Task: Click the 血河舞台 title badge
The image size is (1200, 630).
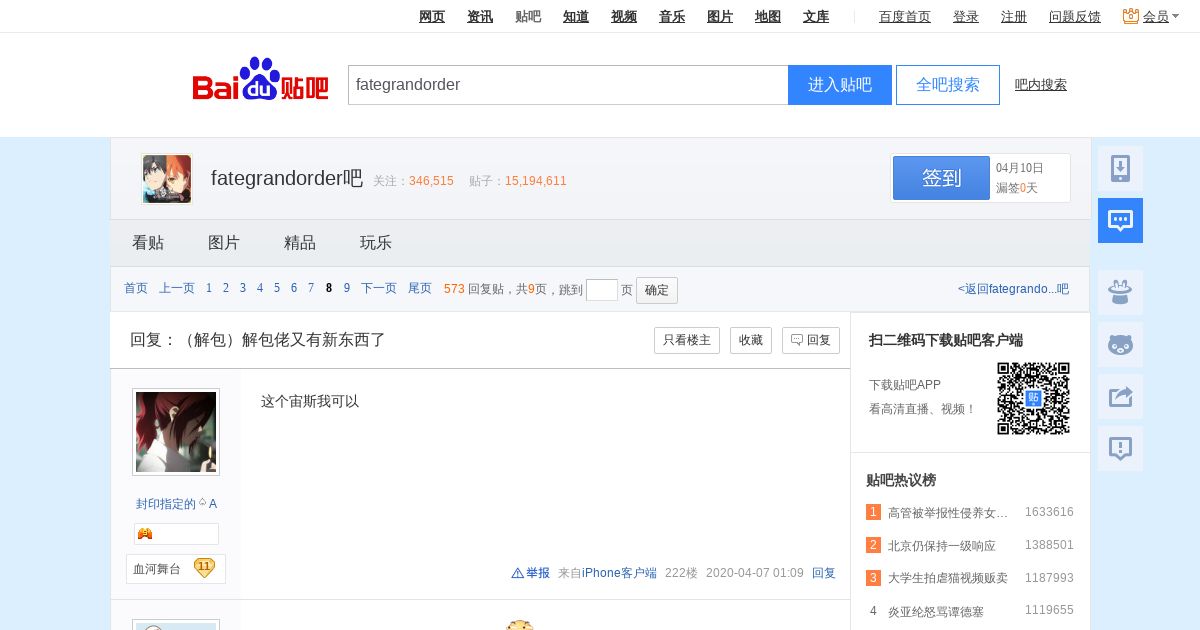Action: (157, 569)
